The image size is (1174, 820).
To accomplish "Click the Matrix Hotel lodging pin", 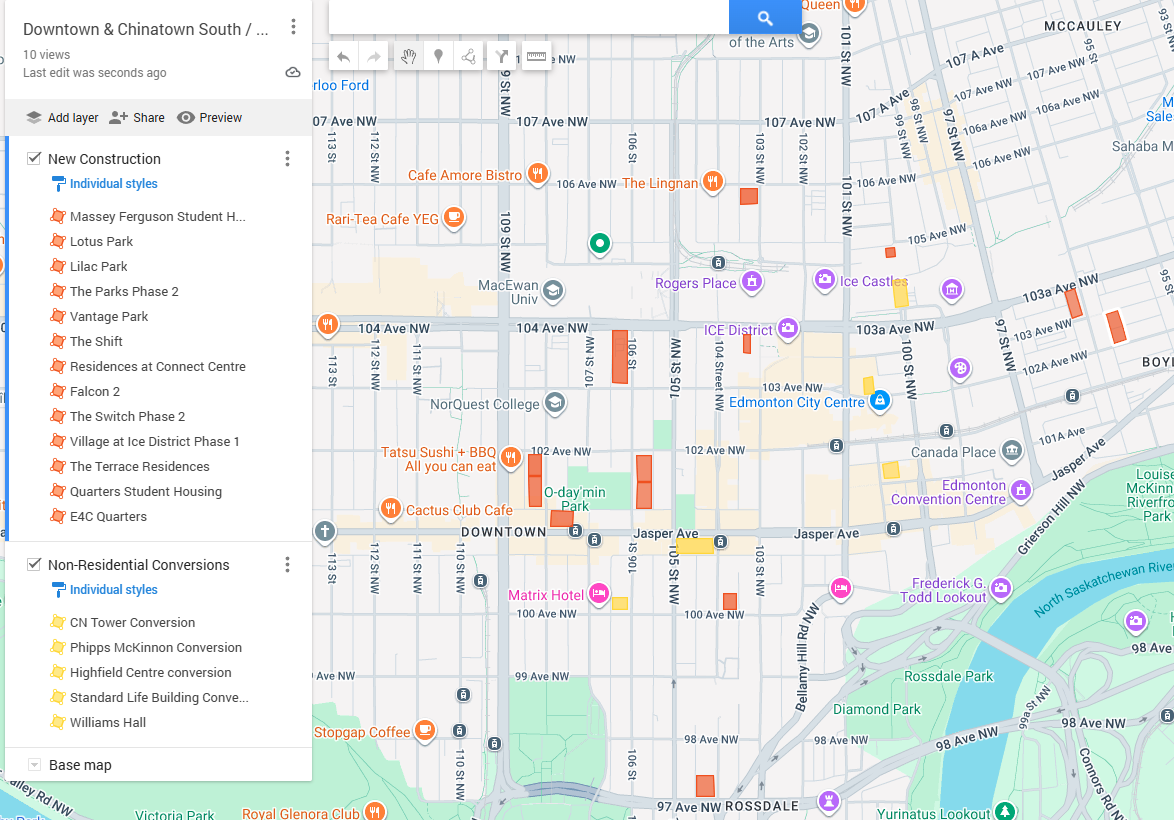I will (x=598, y=594).
